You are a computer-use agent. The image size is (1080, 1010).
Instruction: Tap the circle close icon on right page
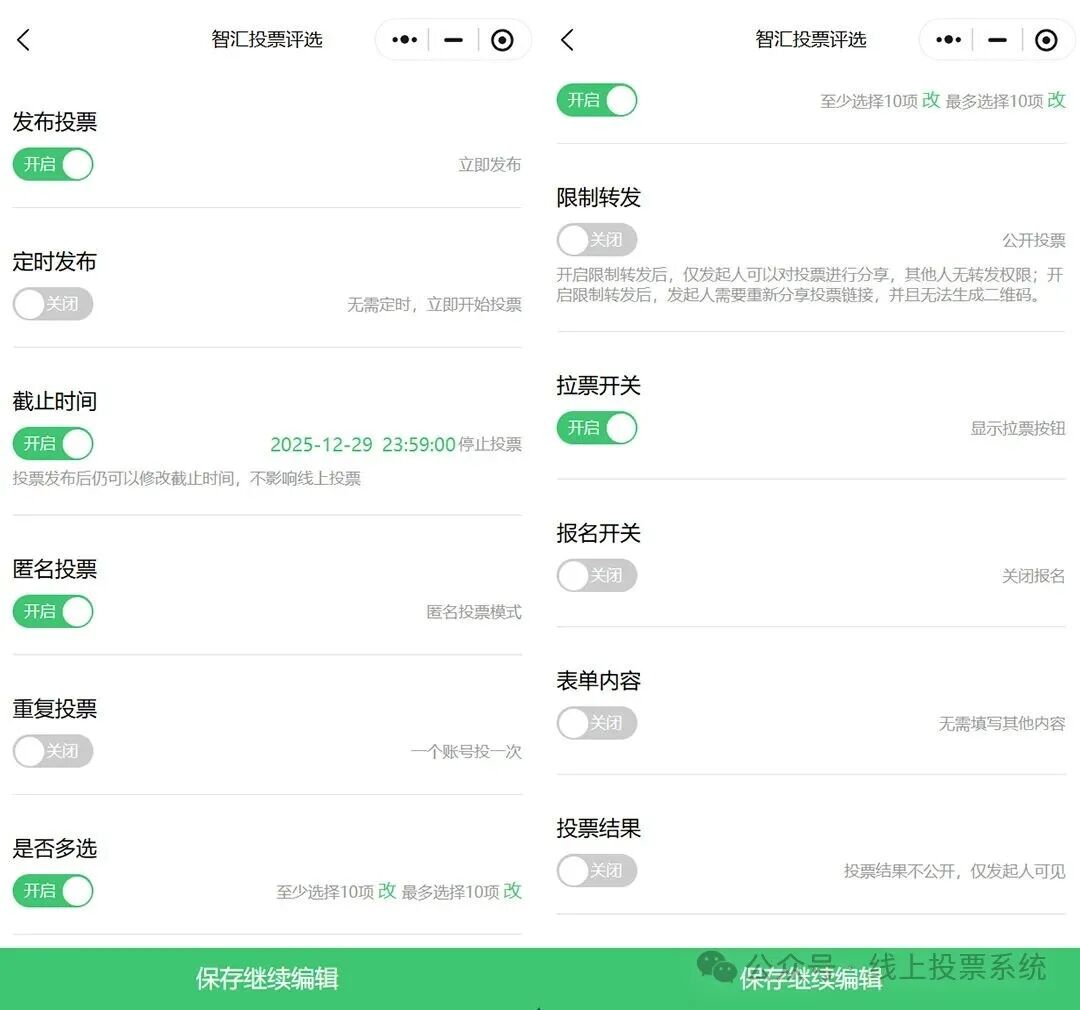[x=1046, y=40]
